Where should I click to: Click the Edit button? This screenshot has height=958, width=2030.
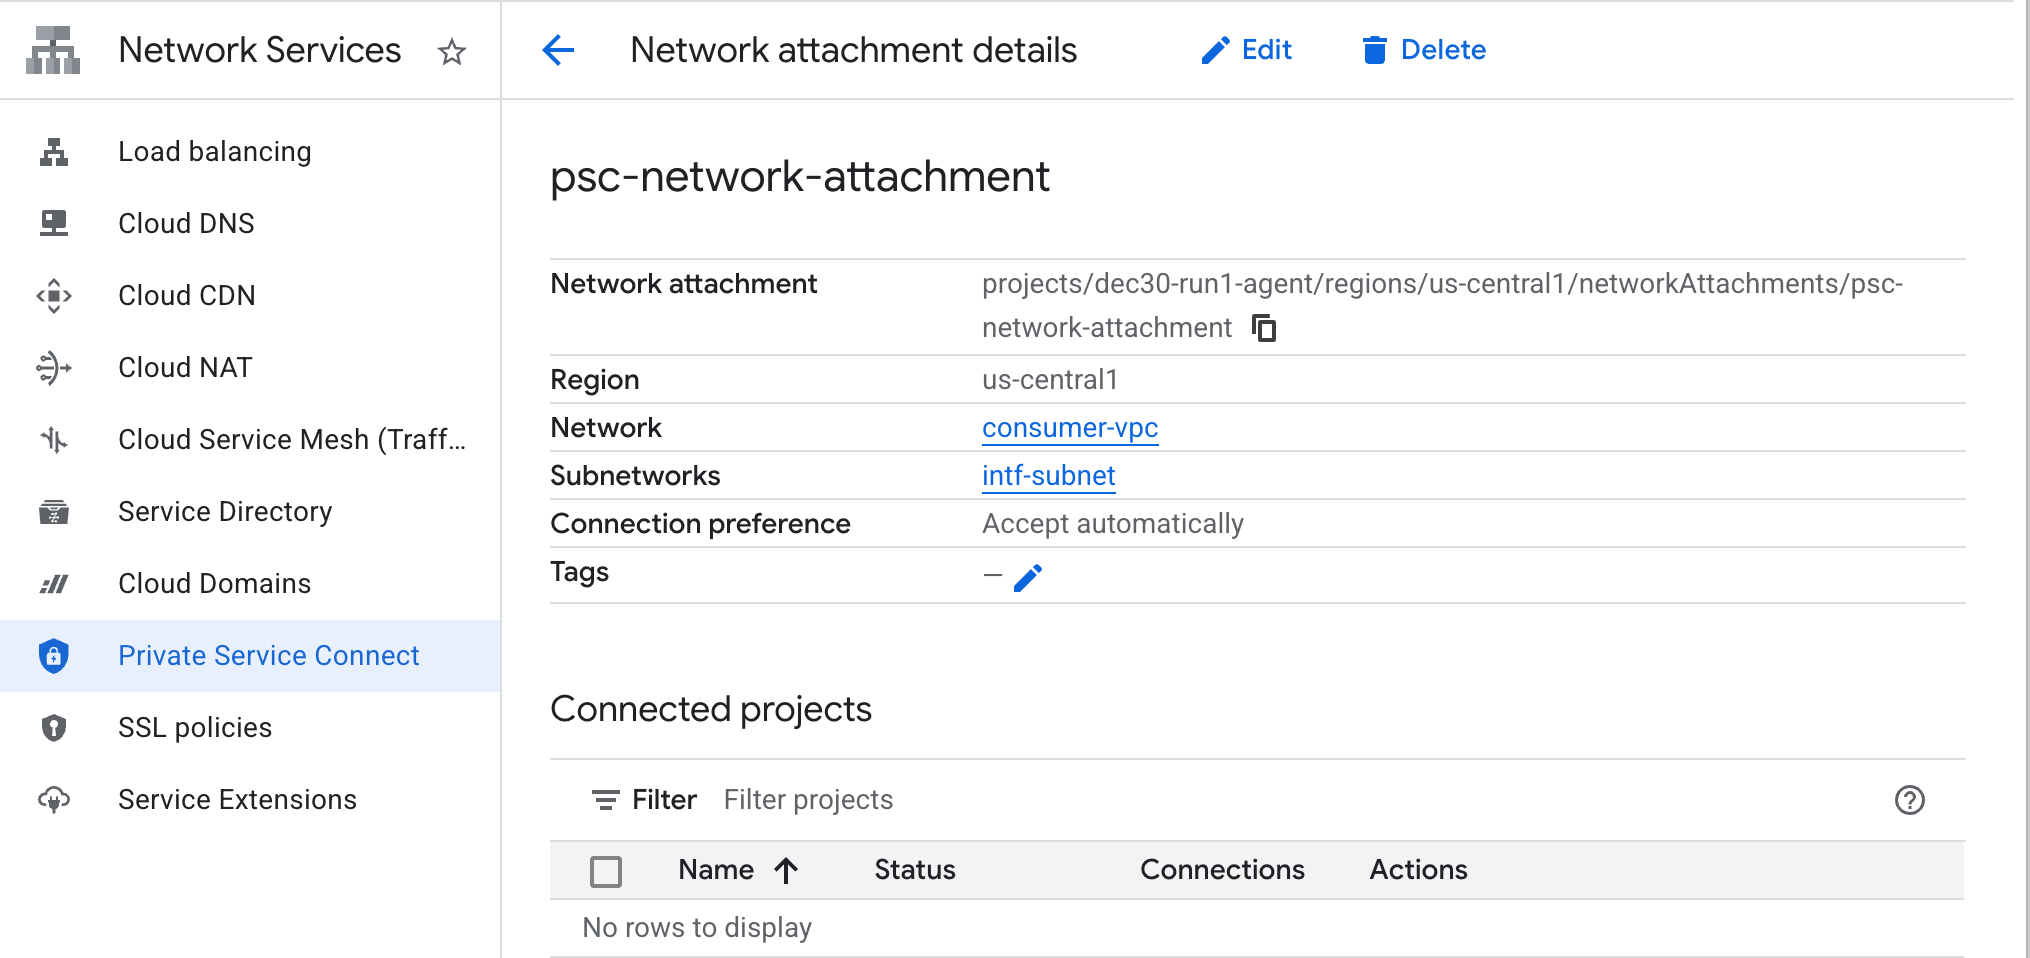(x=1247, y=50)
